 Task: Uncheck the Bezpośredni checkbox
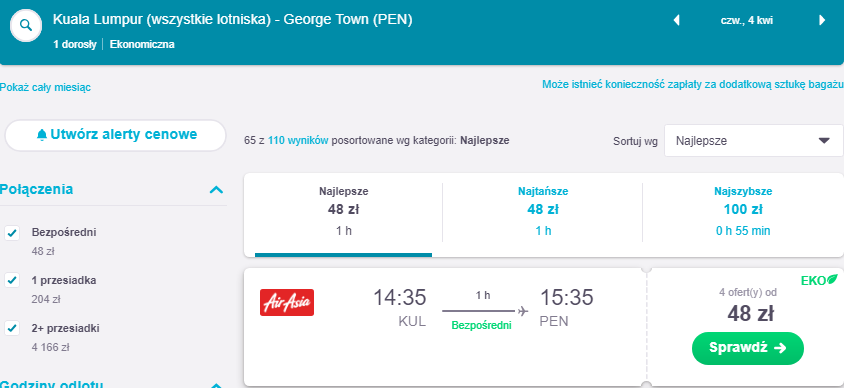(12, 233)
